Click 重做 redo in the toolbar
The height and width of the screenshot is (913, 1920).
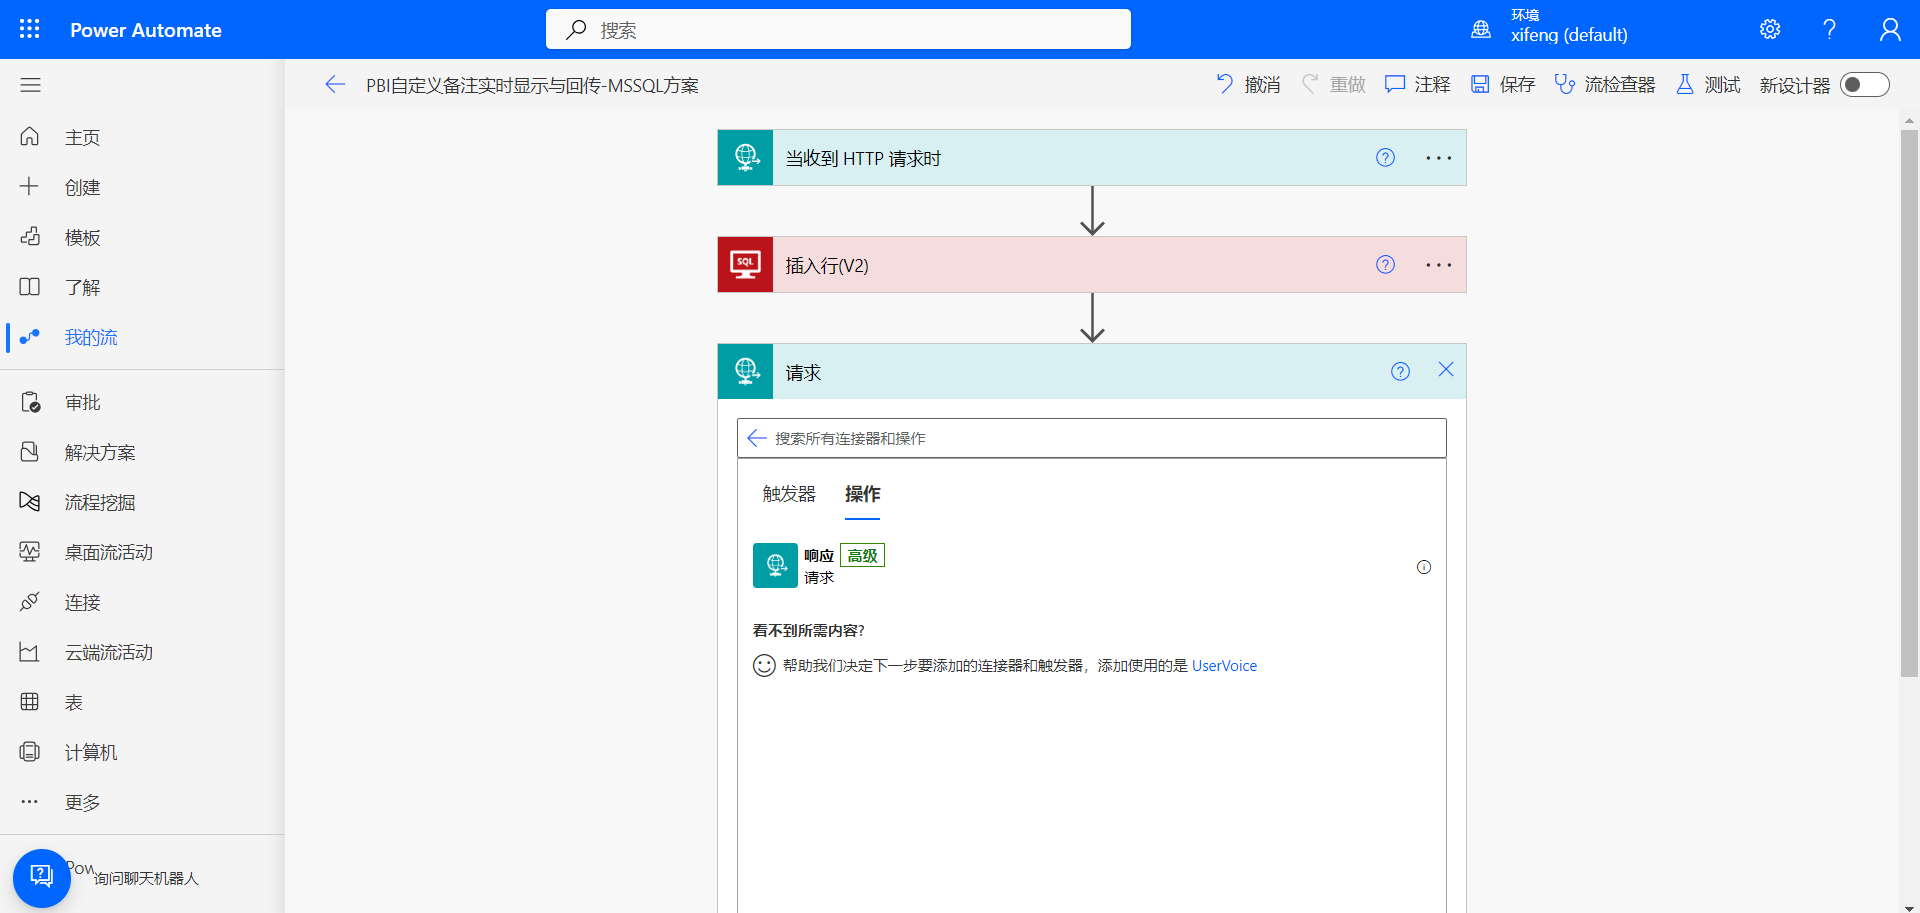point(1333,85)
